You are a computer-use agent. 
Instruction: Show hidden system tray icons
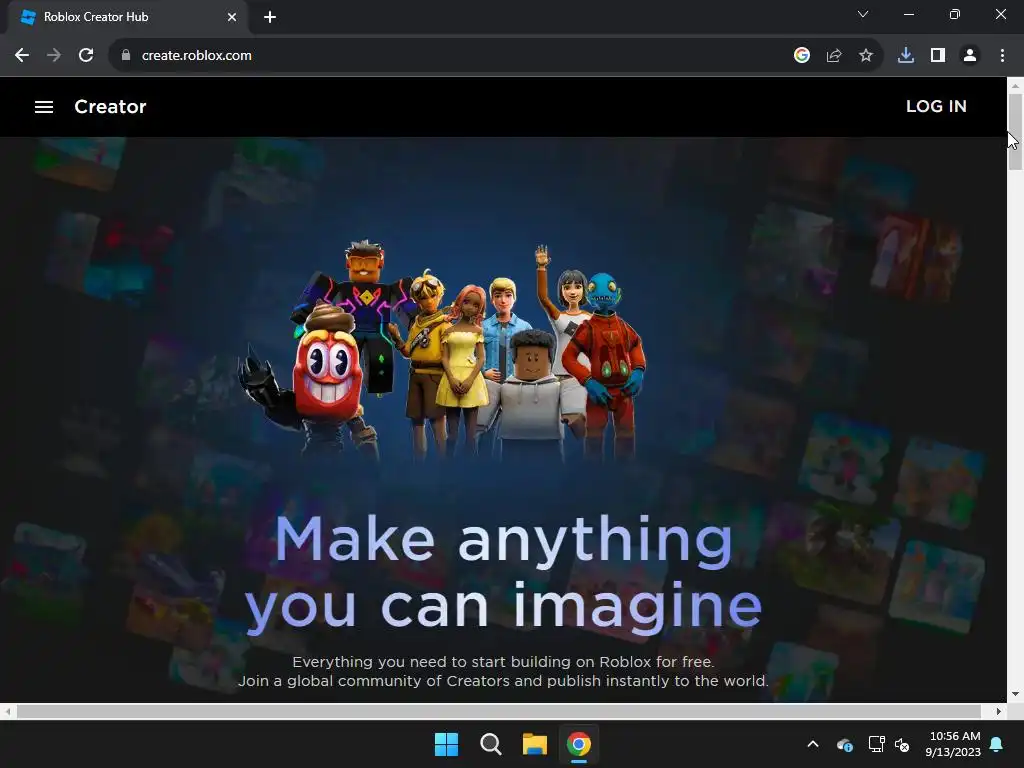(x=813, y=744)
